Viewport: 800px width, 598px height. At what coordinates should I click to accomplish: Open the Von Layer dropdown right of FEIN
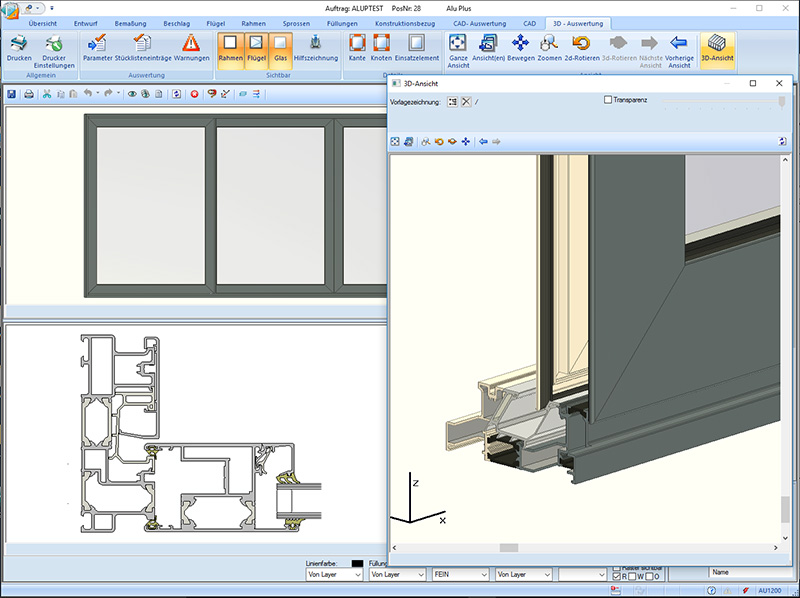tap(524, 575)
